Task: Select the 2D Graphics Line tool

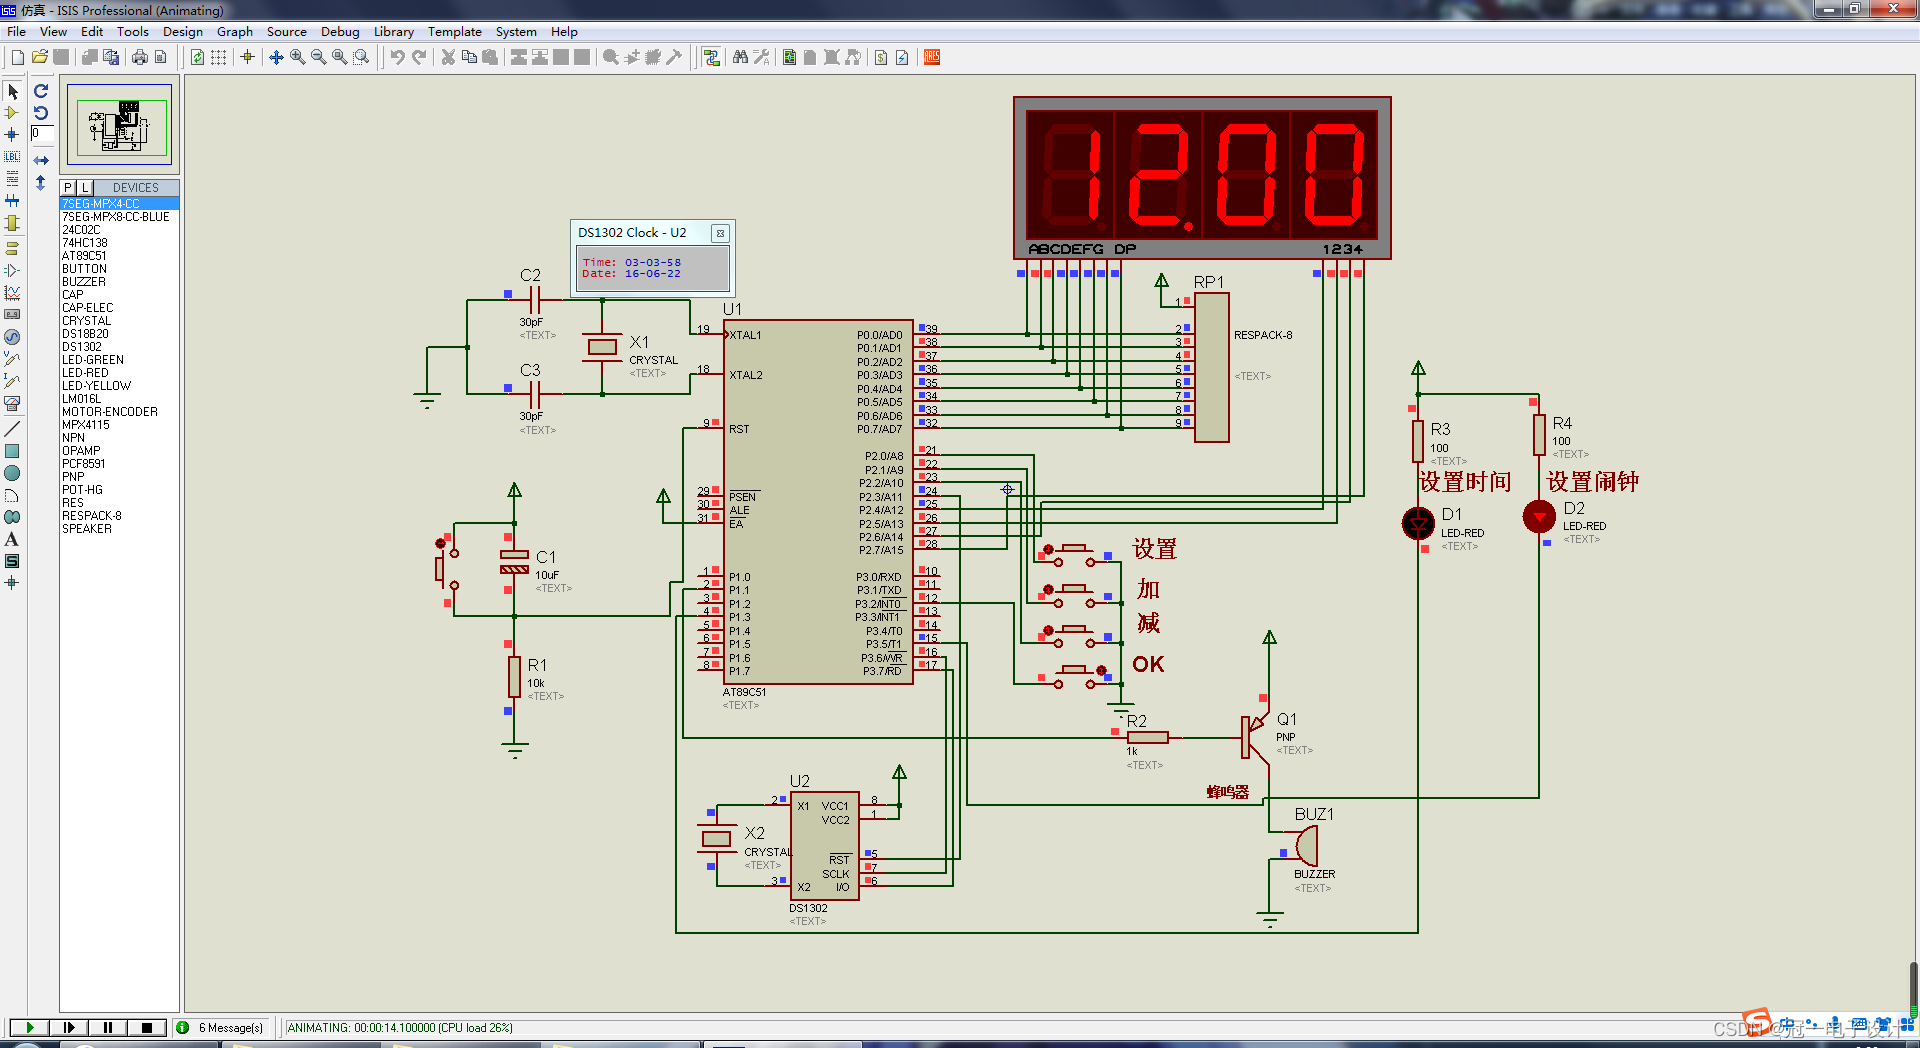Action: coord(12,428)
